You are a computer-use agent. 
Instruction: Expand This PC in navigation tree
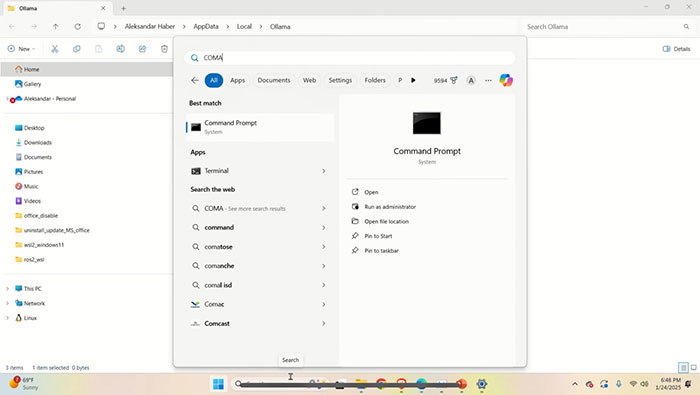coord(7,289)
